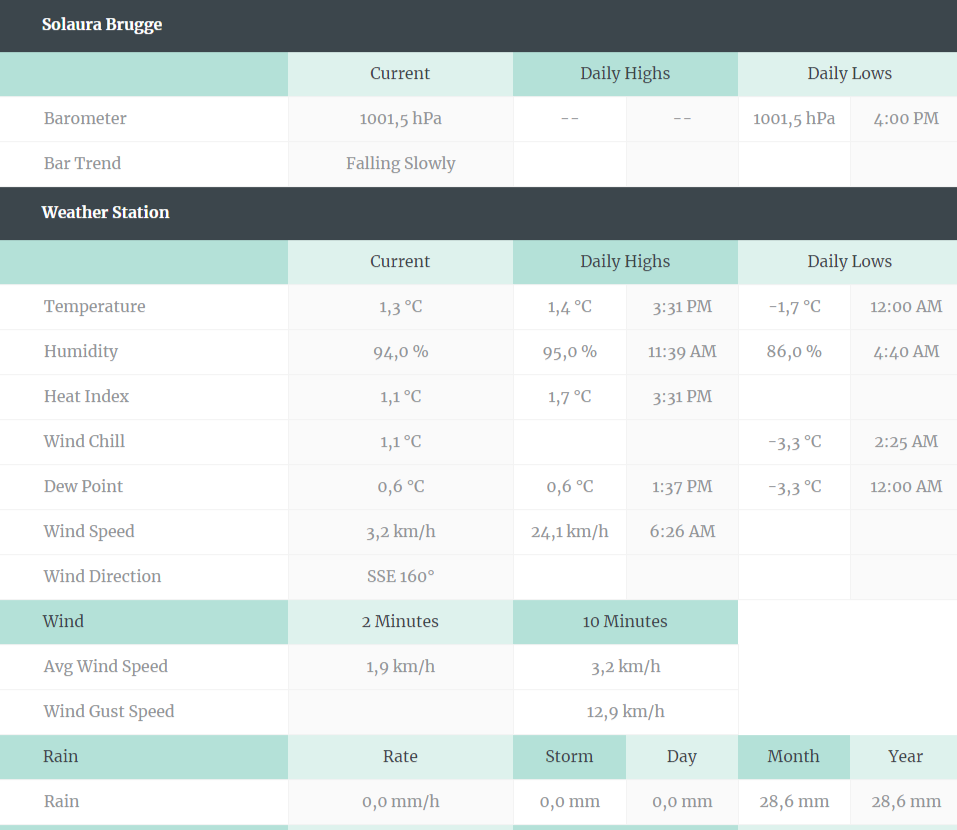Click the current barometer value 1001,5 hPa
This screenshot has height=830, width=957.
pyautogui.click(x=400, y=118)
